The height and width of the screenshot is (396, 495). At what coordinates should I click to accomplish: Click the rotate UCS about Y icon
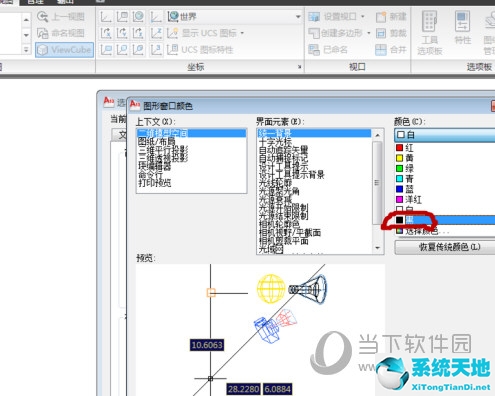(x=122, y=33)
